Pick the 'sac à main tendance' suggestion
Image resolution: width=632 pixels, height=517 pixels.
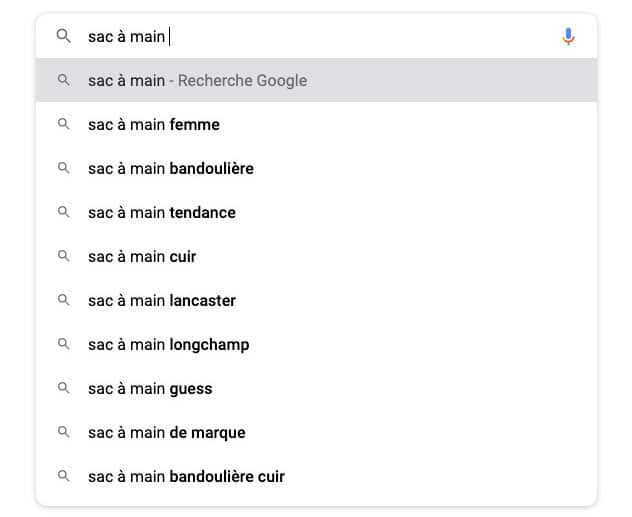[316, 212]
